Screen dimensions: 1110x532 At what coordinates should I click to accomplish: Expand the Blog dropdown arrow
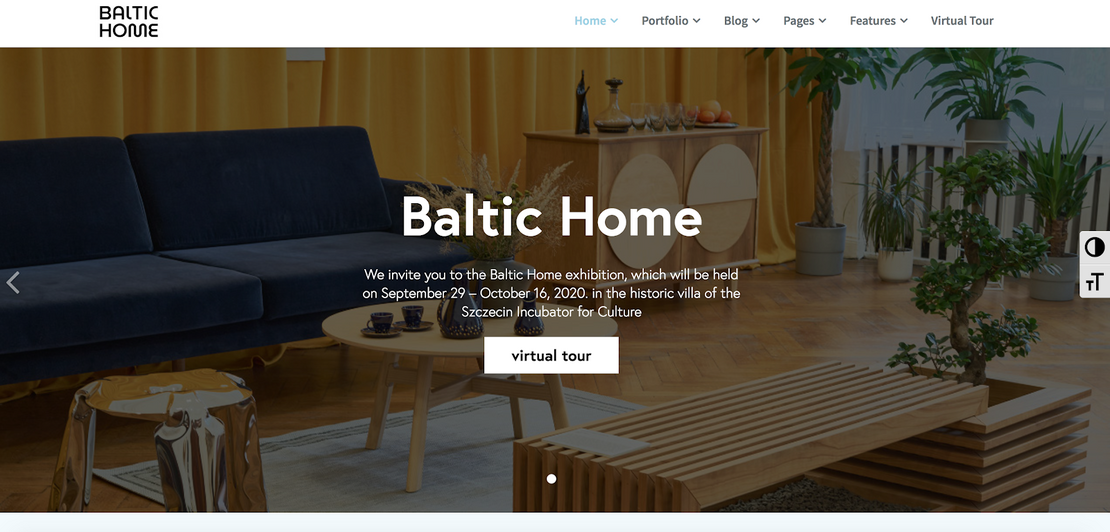(x=756, y=21)
